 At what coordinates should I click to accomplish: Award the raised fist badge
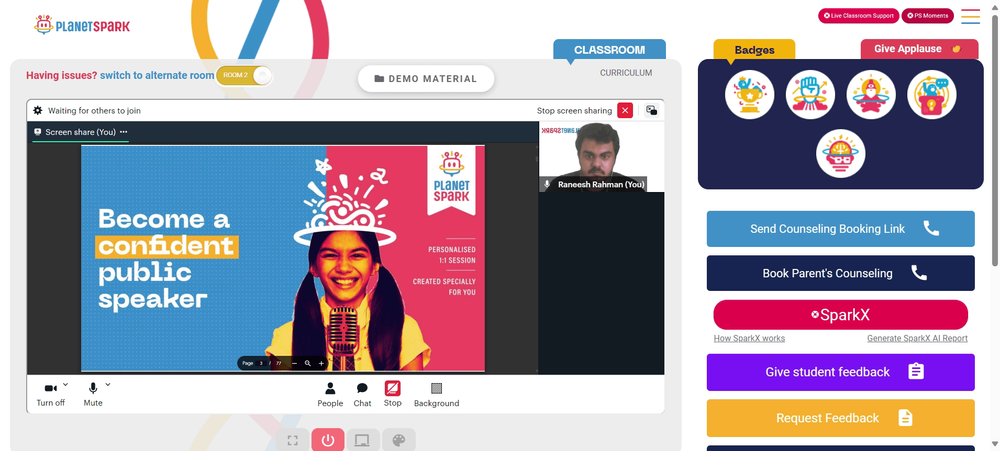810,94
